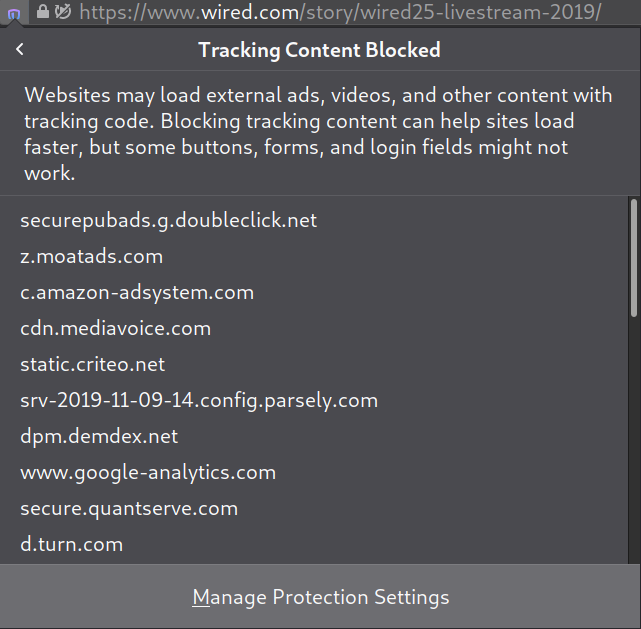
Task: Open Manage Protection Settings
Action: click(320, 597)
